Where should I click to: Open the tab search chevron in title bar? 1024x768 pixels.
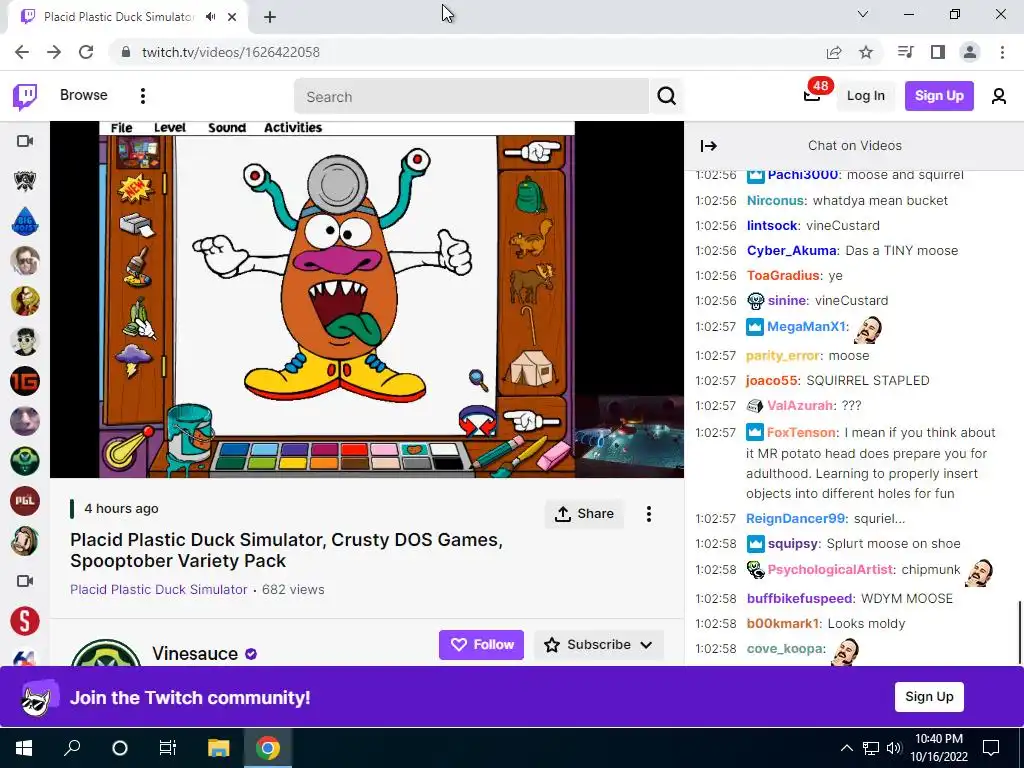click(863, 14)
